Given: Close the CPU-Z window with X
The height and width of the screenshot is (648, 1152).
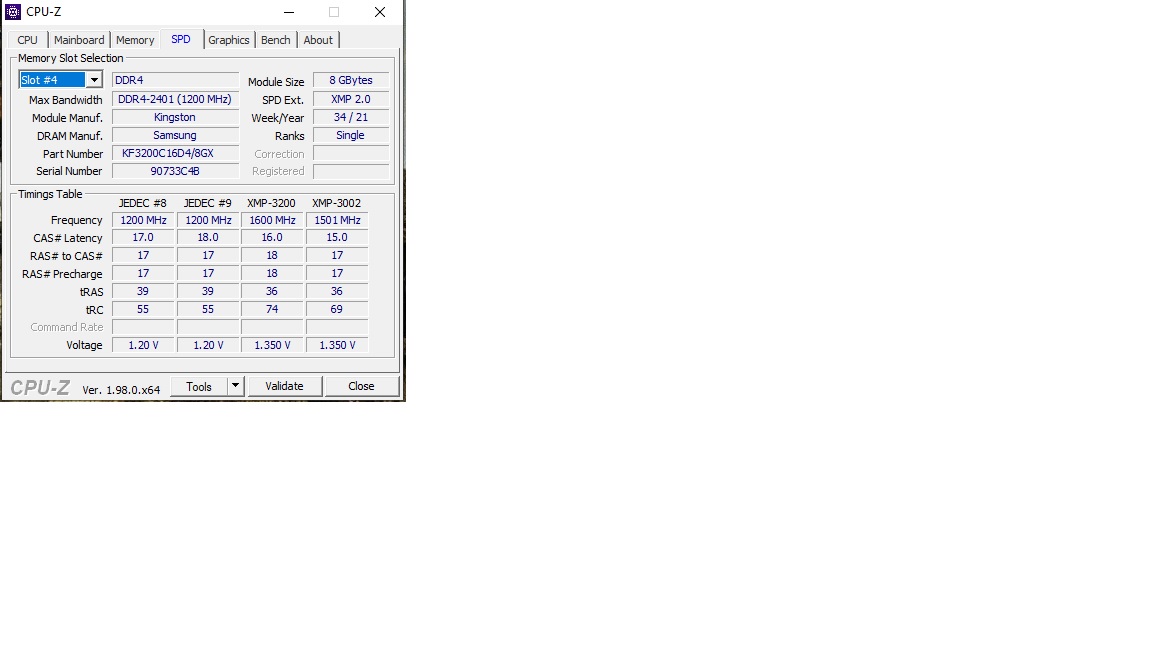Looking at the screenshot, I should click(380, 12).
